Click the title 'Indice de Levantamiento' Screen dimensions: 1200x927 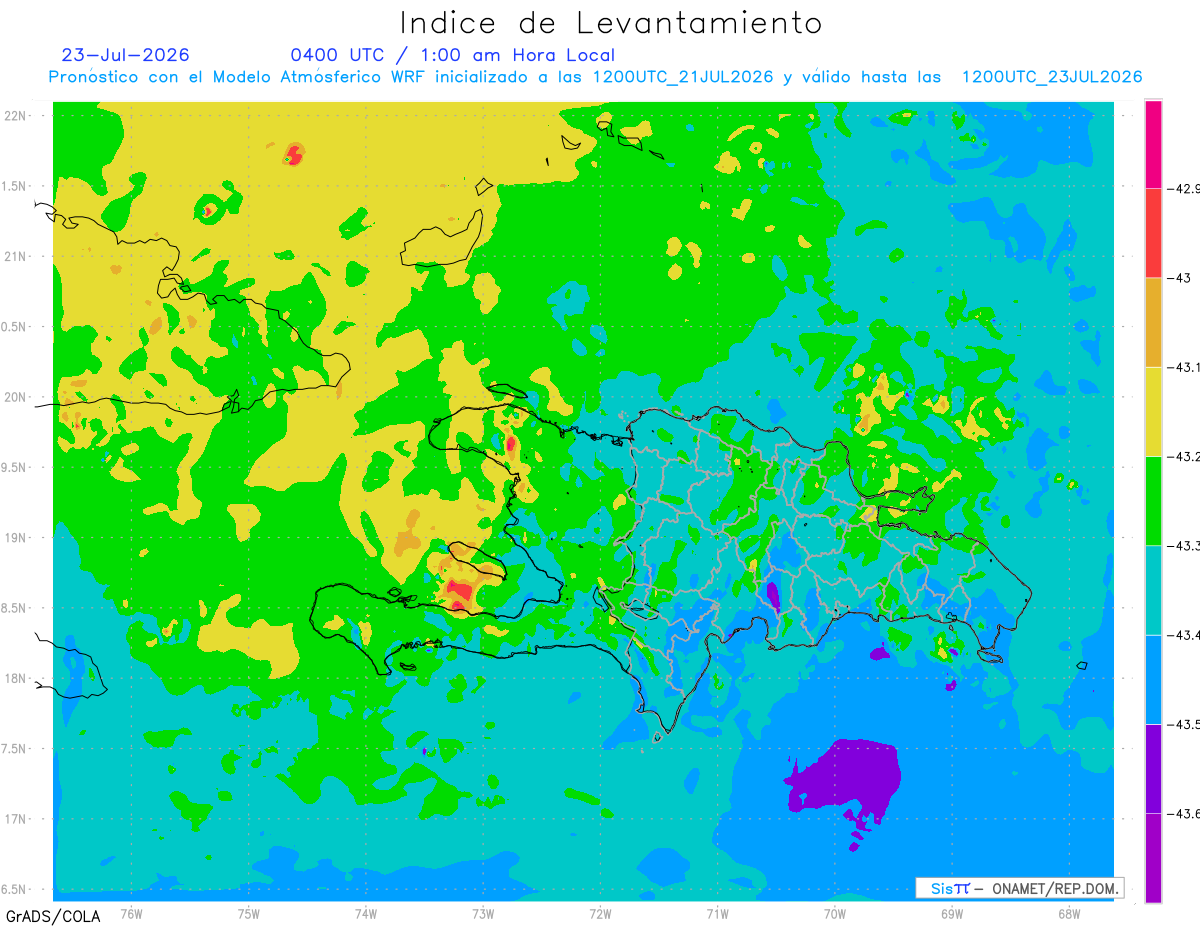click(611, 23)
